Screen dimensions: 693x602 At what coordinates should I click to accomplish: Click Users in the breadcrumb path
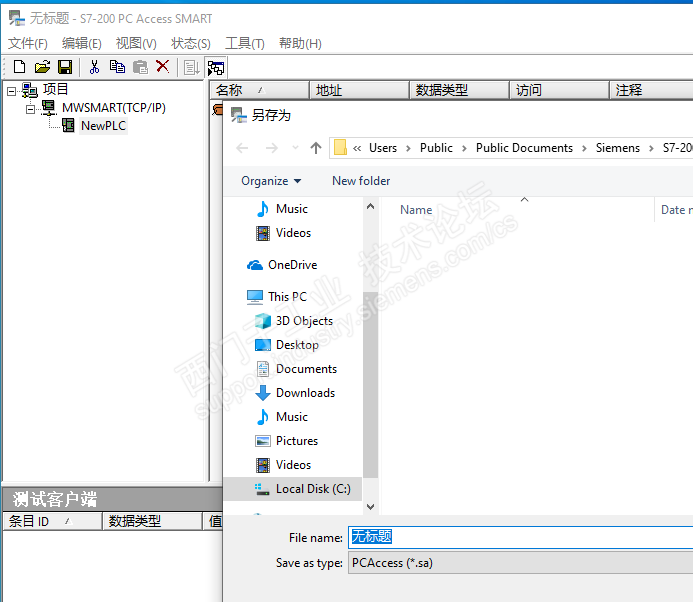tap(383, 148)
